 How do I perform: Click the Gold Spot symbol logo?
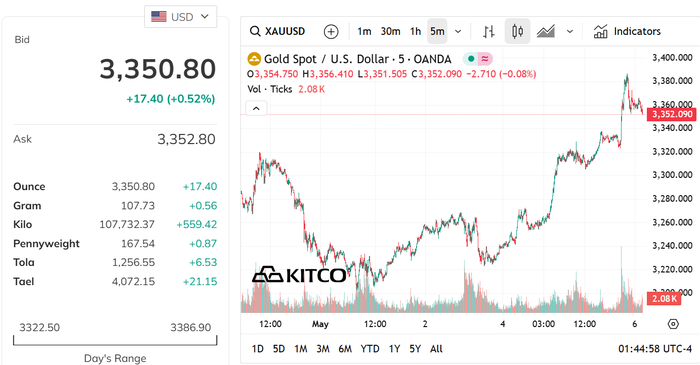click(x=254, y=59)
